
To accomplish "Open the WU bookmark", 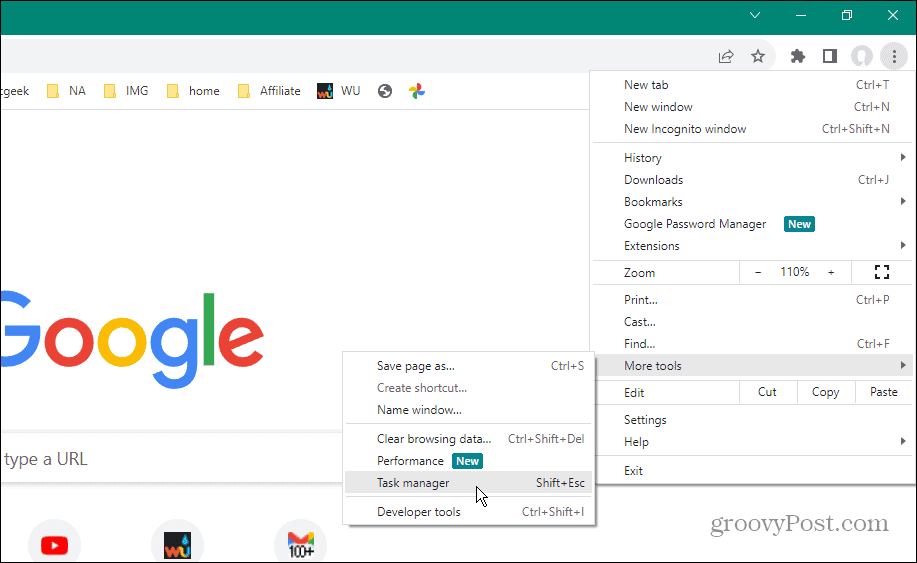I will [x=339, y=91].
